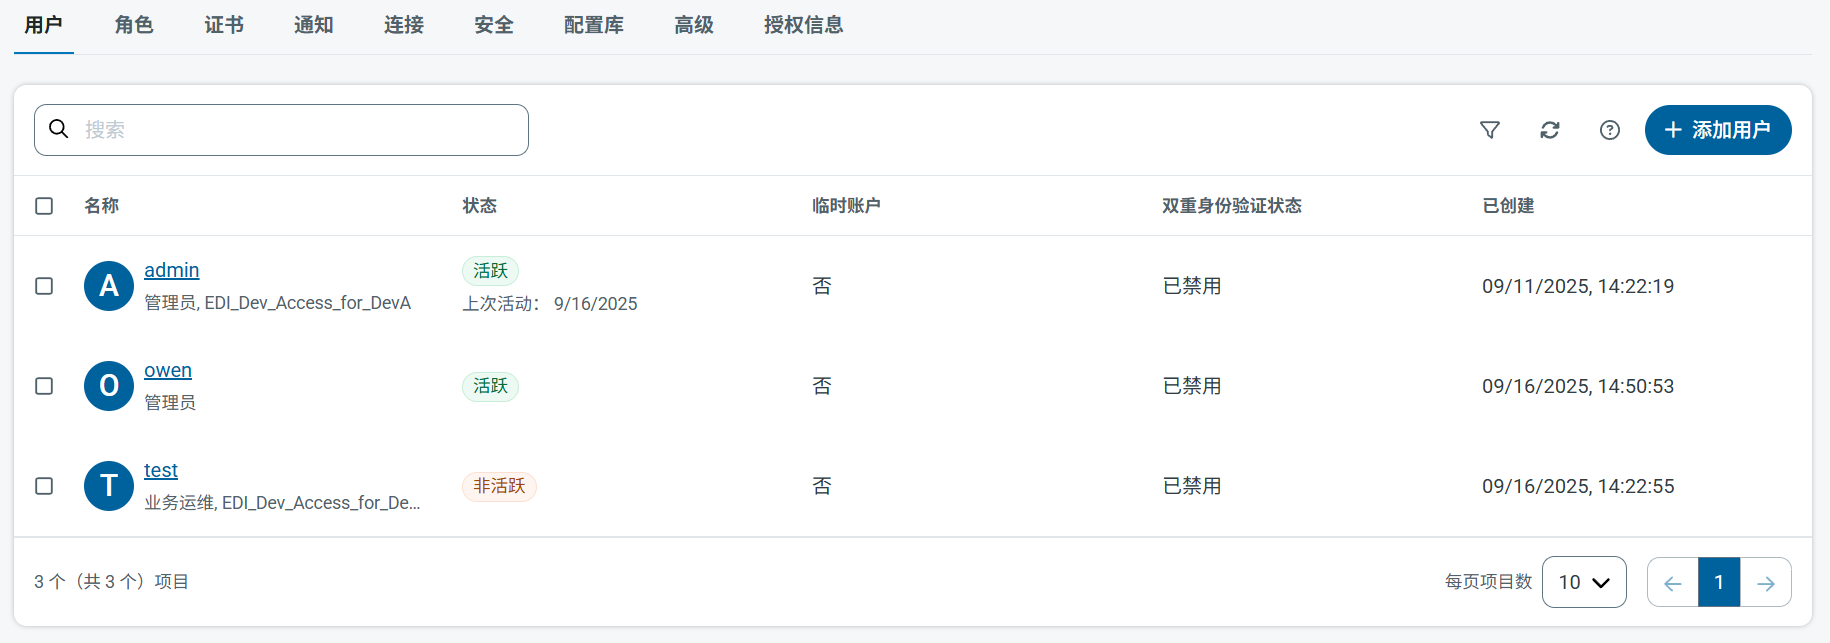Toggle the select-all header checkbox

[x=44, y=206]
